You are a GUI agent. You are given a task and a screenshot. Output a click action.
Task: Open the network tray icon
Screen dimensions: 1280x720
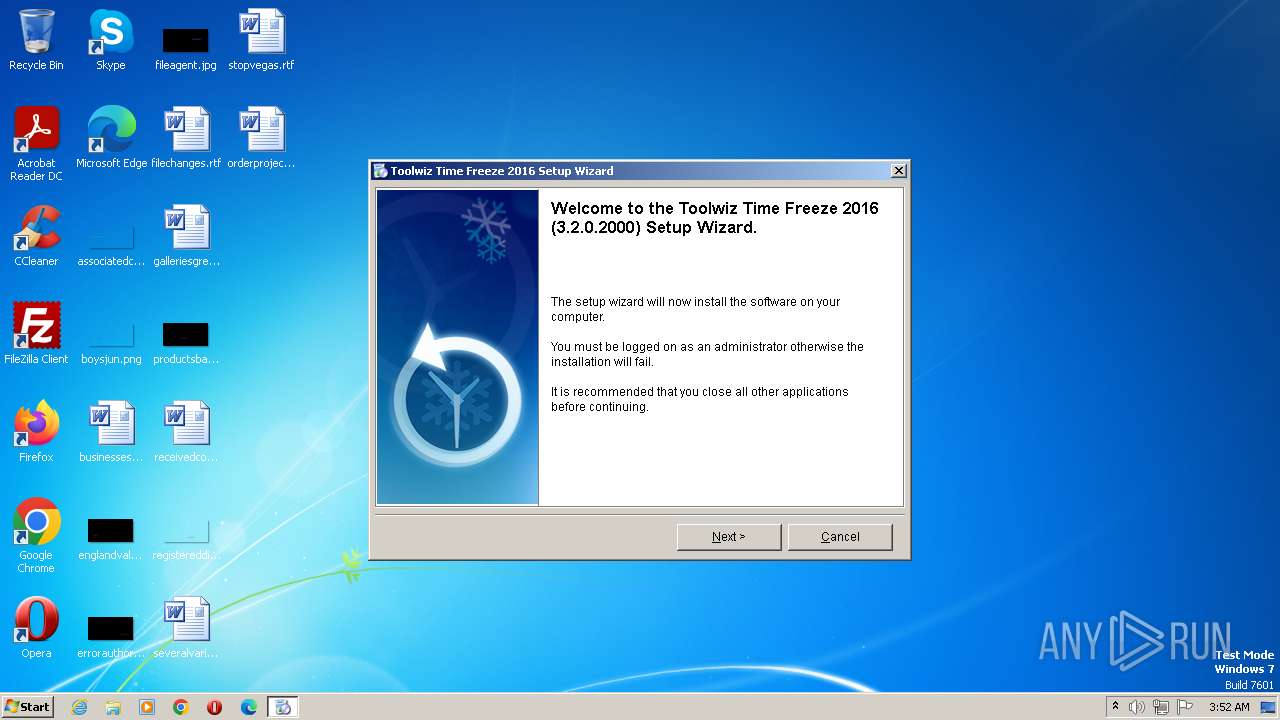[x=1161, y=707]
